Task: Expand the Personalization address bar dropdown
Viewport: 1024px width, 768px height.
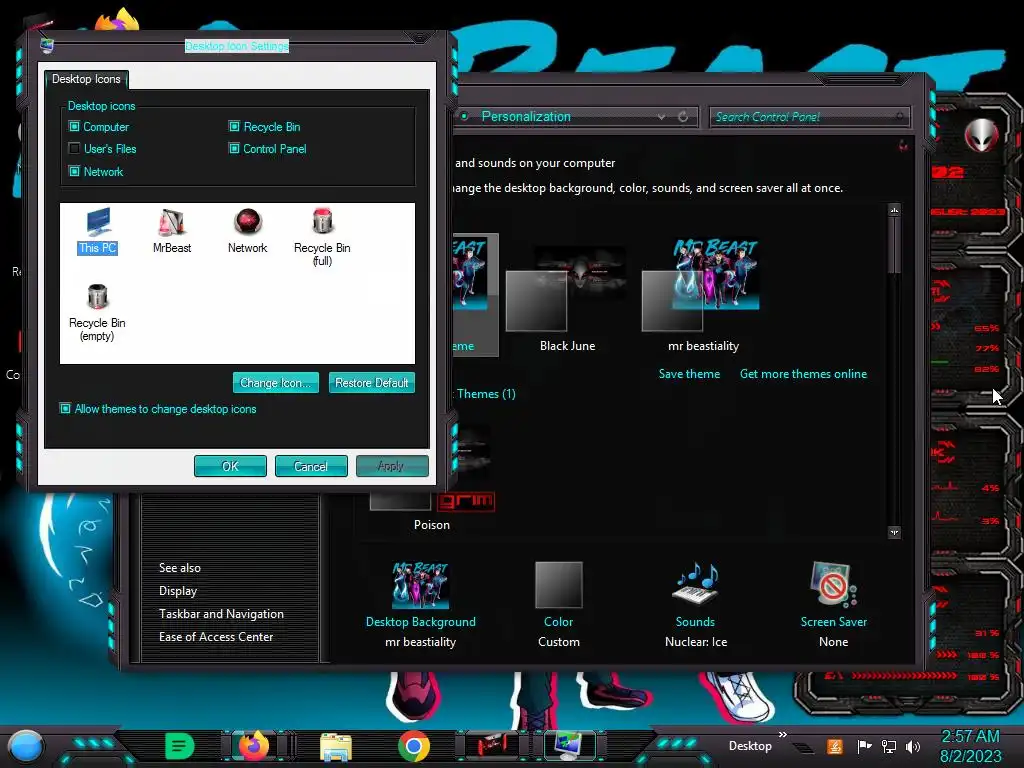Action: coord(662,117)
